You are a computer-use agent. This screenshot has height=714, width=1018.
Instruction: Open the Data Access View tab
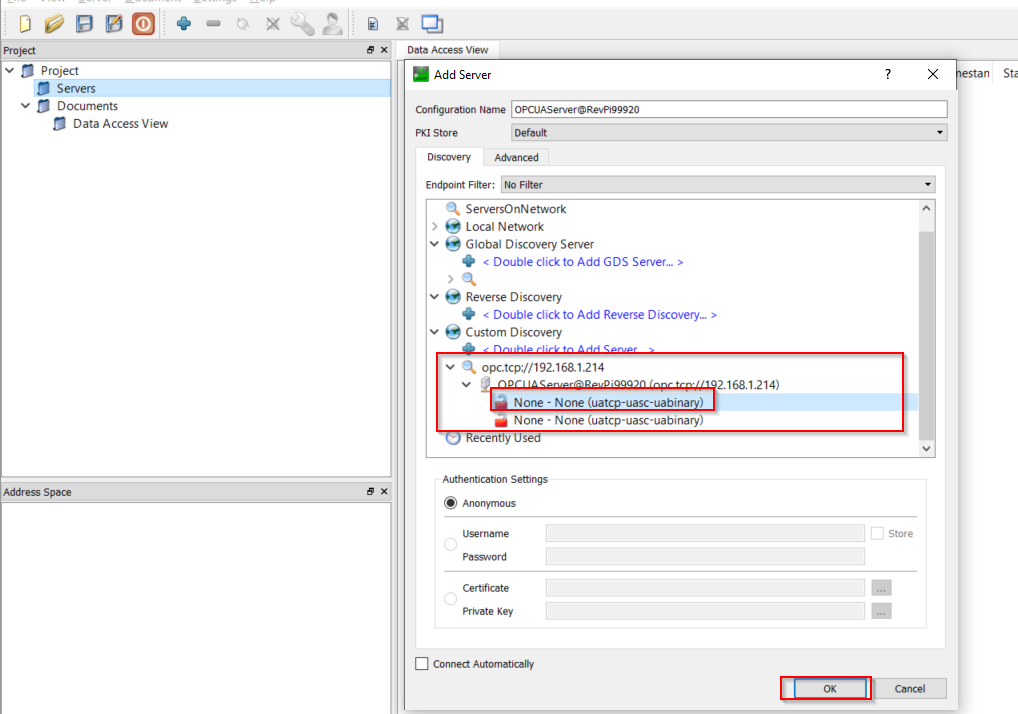click(447, 49)
